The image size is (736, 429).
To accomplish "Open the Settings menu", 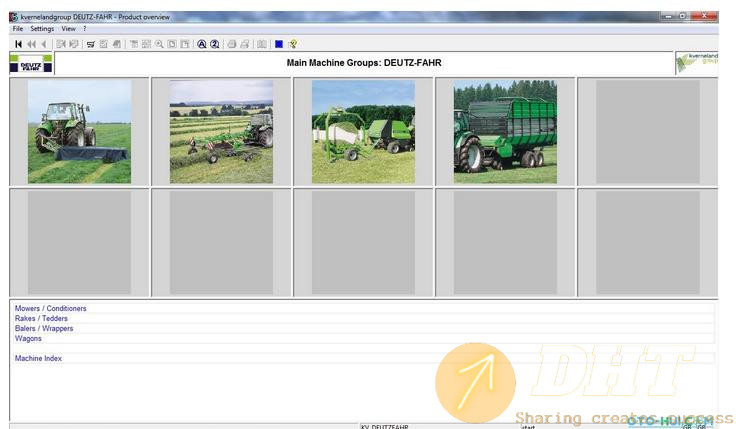I will pyautogui.click(x=42, y=29).
